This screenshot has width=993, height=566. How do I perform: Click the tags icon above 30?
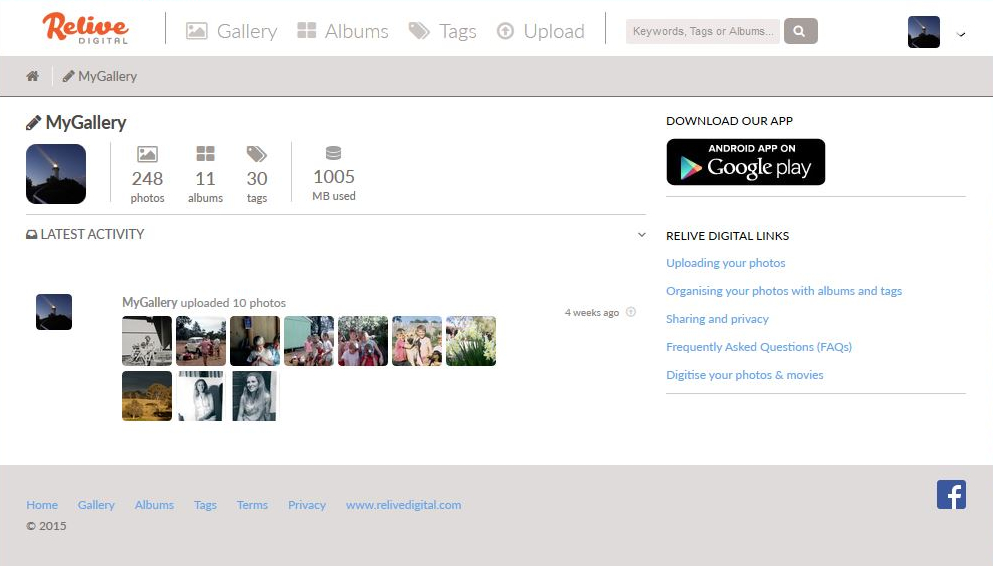256,154
